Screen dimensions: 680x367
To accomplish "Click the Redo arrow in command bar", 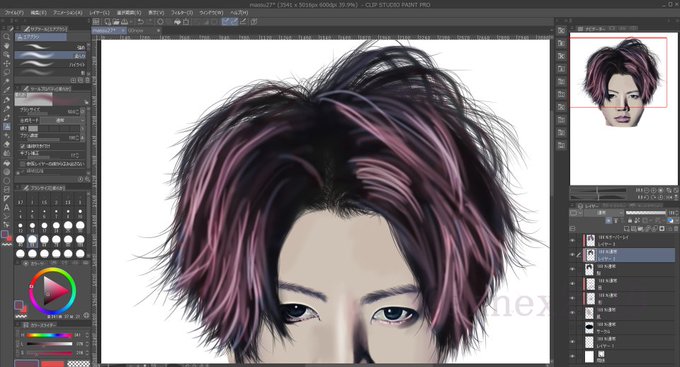I will click(x=150, y=21).
